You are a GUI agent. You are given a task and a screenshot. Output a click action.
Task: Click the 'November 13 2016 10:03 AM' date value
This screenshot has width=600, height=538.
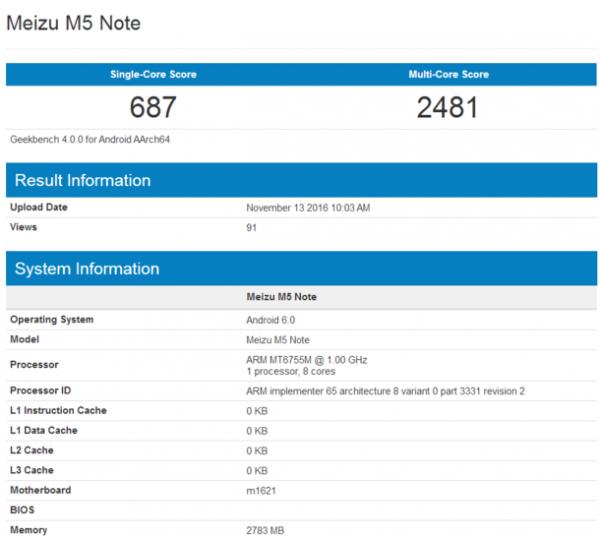pyautogui.click(x=308, y=208)
